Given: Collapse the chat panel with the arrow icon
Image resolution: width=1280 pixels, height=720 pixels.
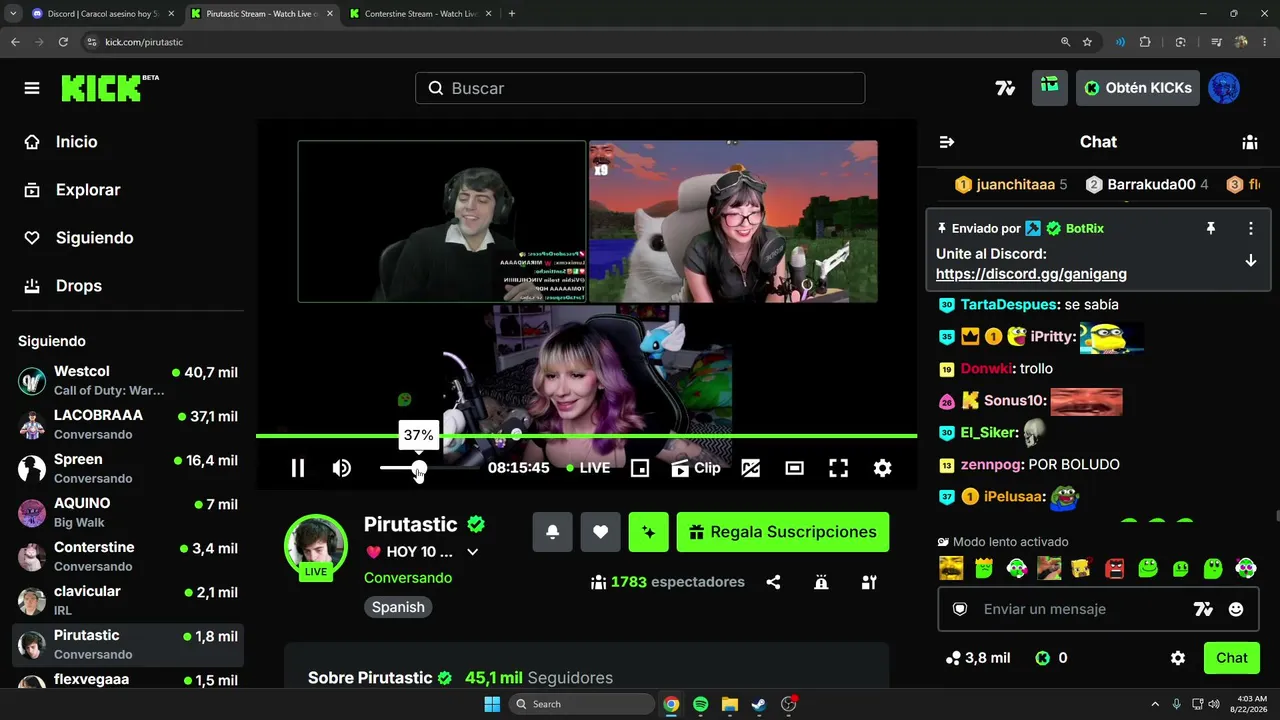Looking at the screenshot, I should [947, 142].
